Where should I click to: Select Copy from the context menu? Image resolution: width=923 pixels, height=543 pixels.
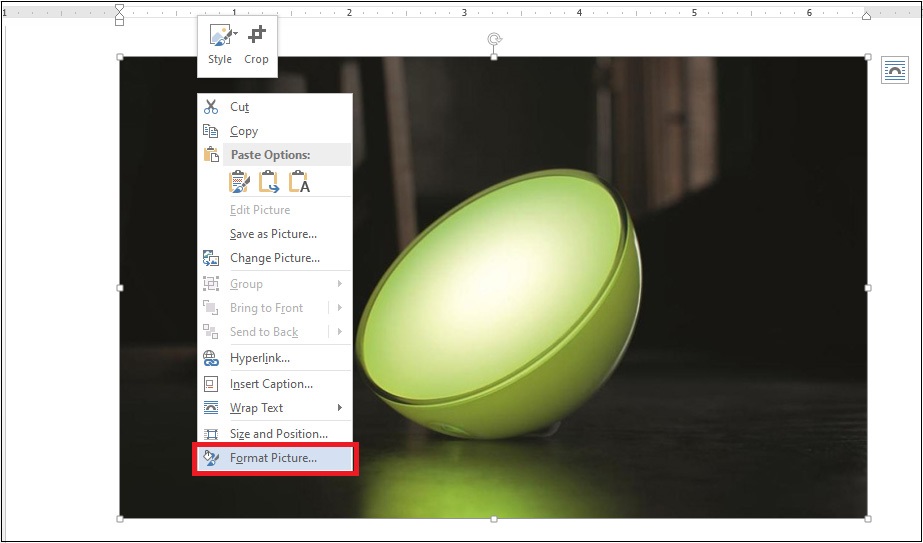[x=244, y=131]
